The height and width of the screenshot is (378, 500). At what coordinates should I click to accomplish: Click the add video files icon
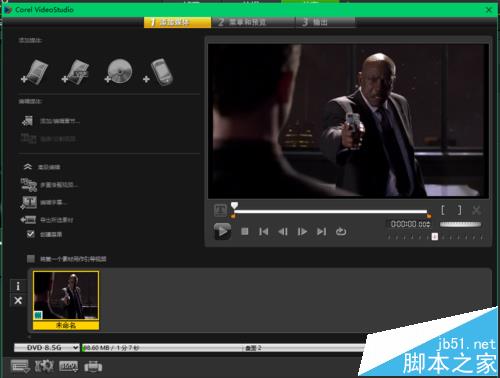pyautogui.click(x=35, y=72)
